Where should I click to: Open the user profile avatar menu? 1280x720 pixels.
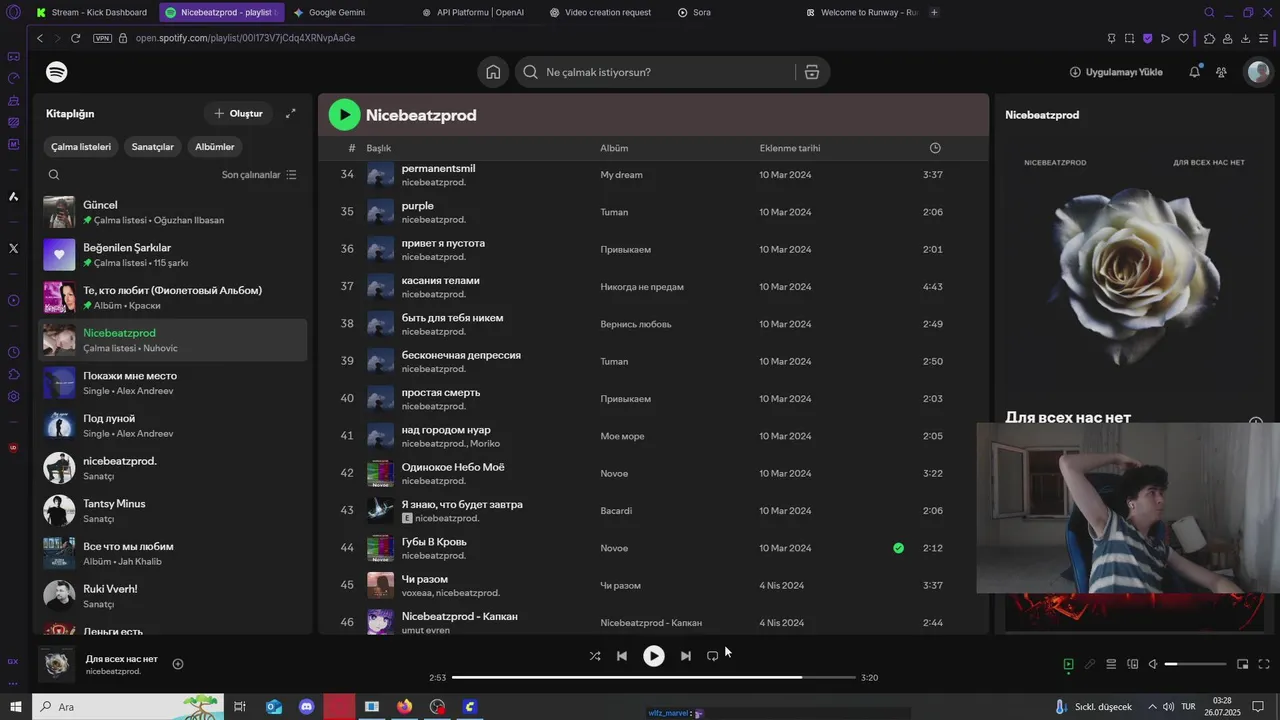(1258, 72)
